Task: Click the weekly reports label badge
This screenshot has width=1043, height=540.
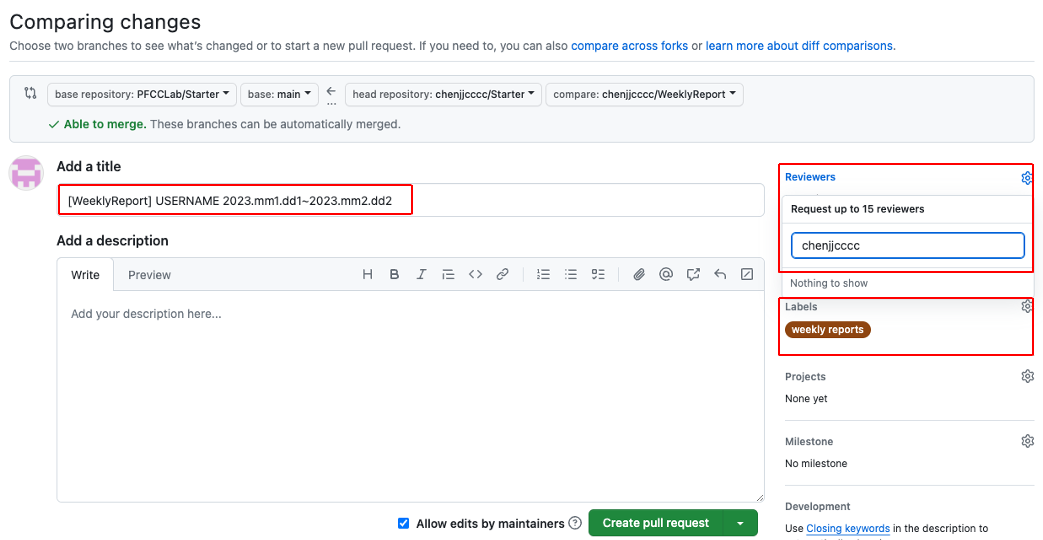Action: click(x=827, y=329)
